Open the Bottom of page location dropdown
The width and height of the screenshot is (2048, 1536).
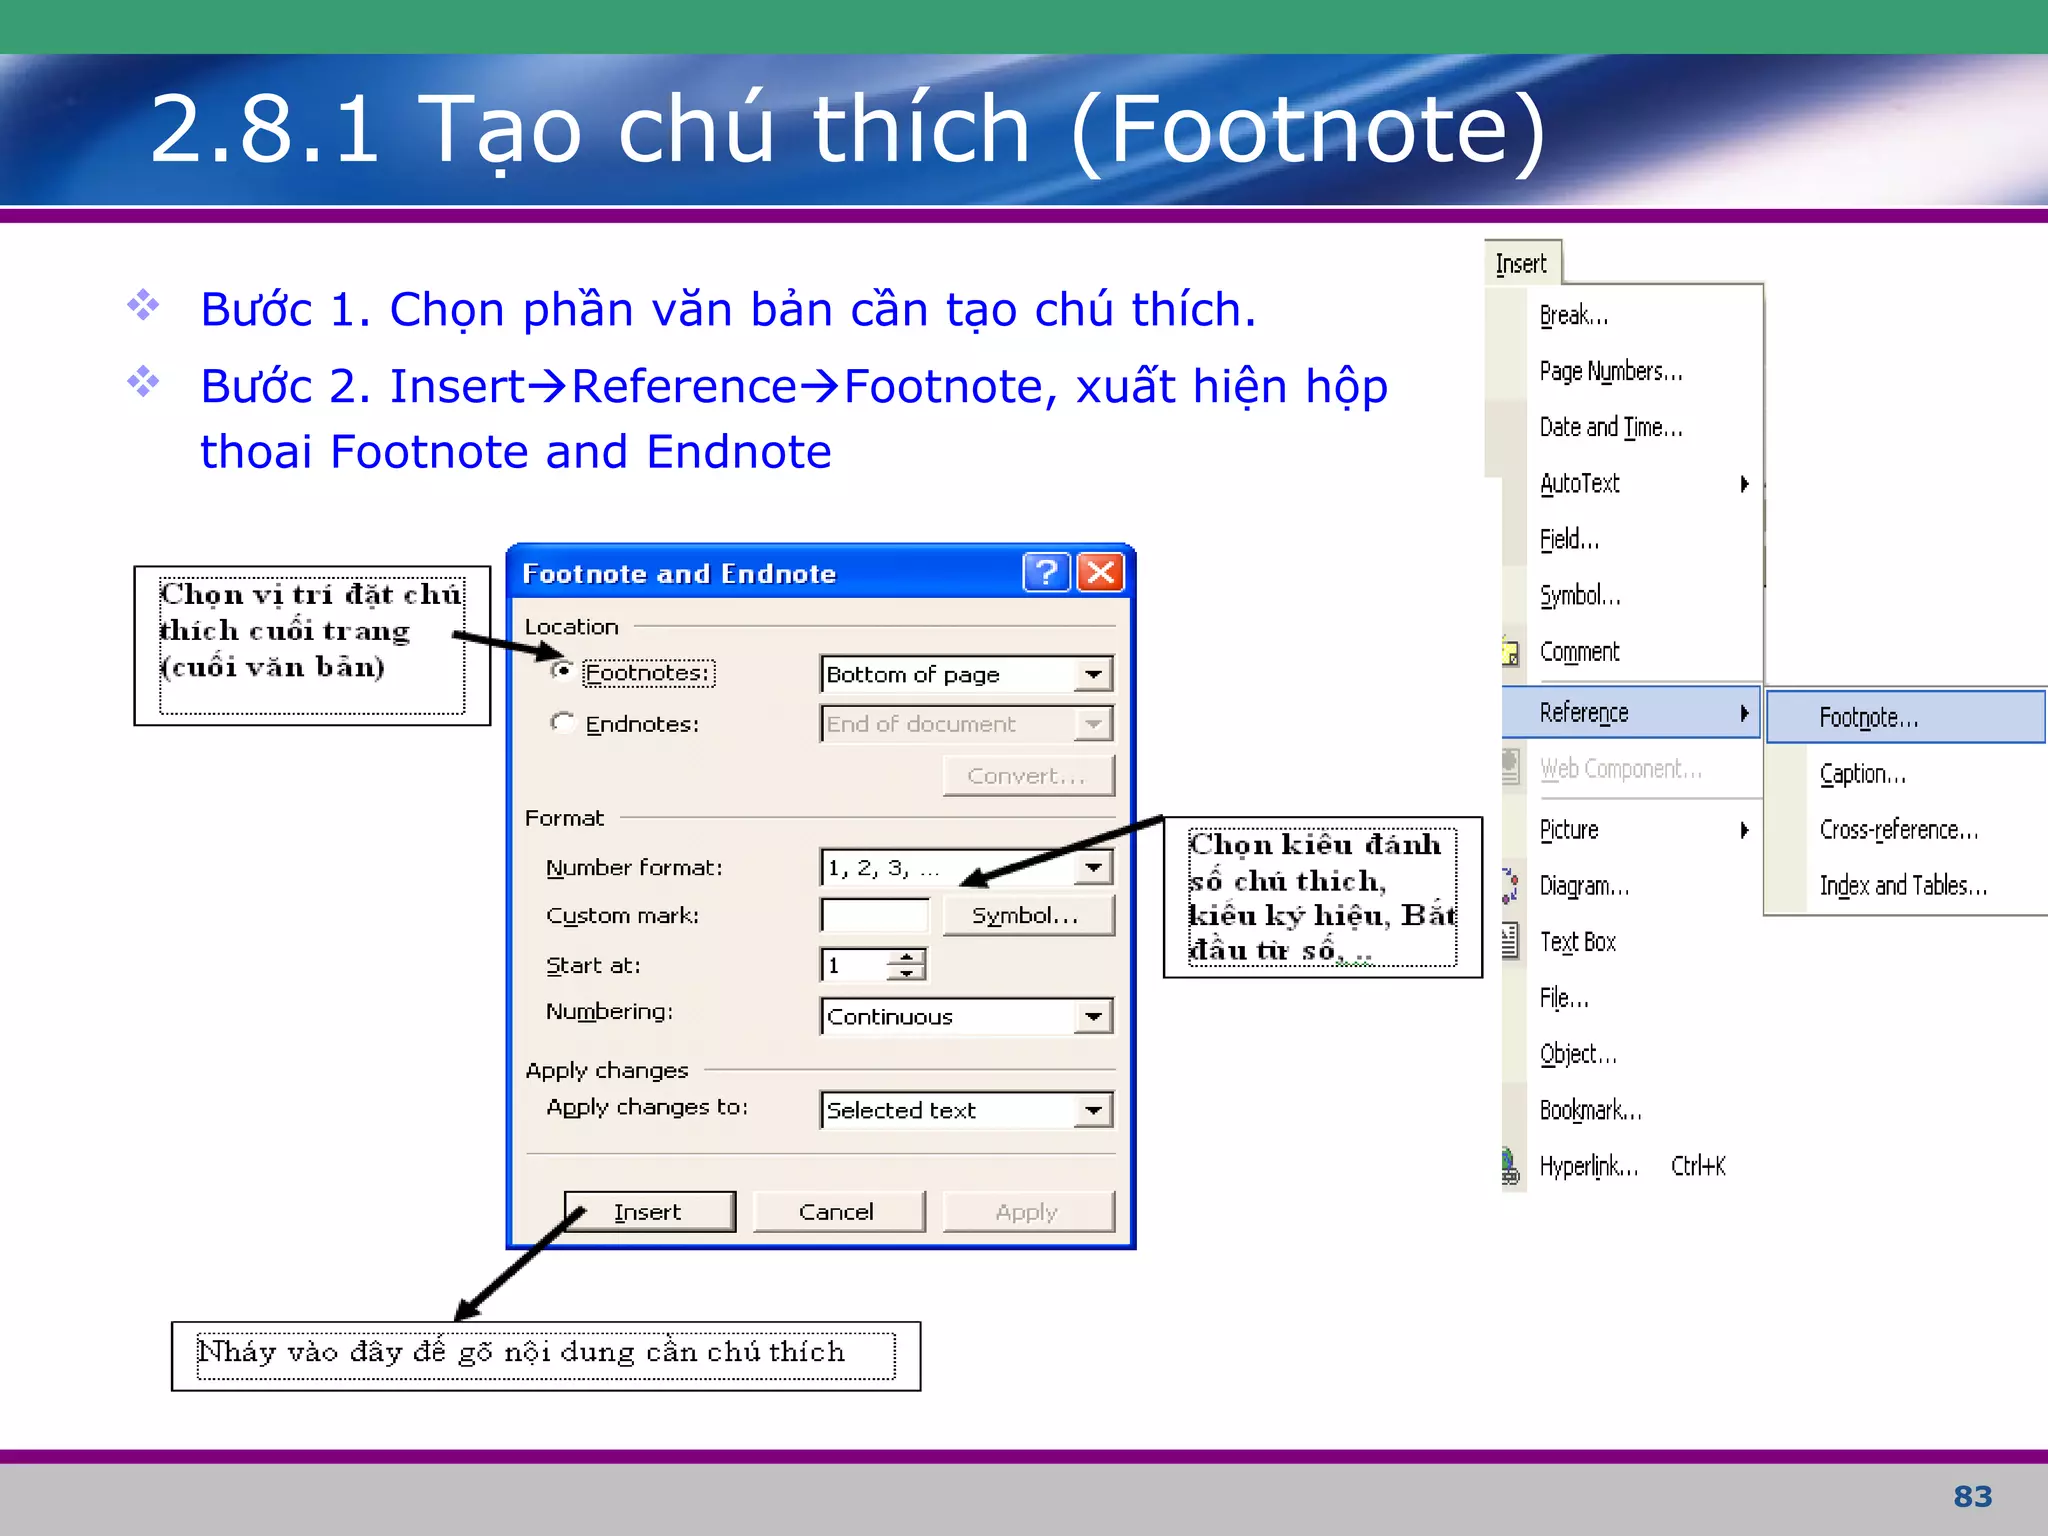(x=1094, y=674)
